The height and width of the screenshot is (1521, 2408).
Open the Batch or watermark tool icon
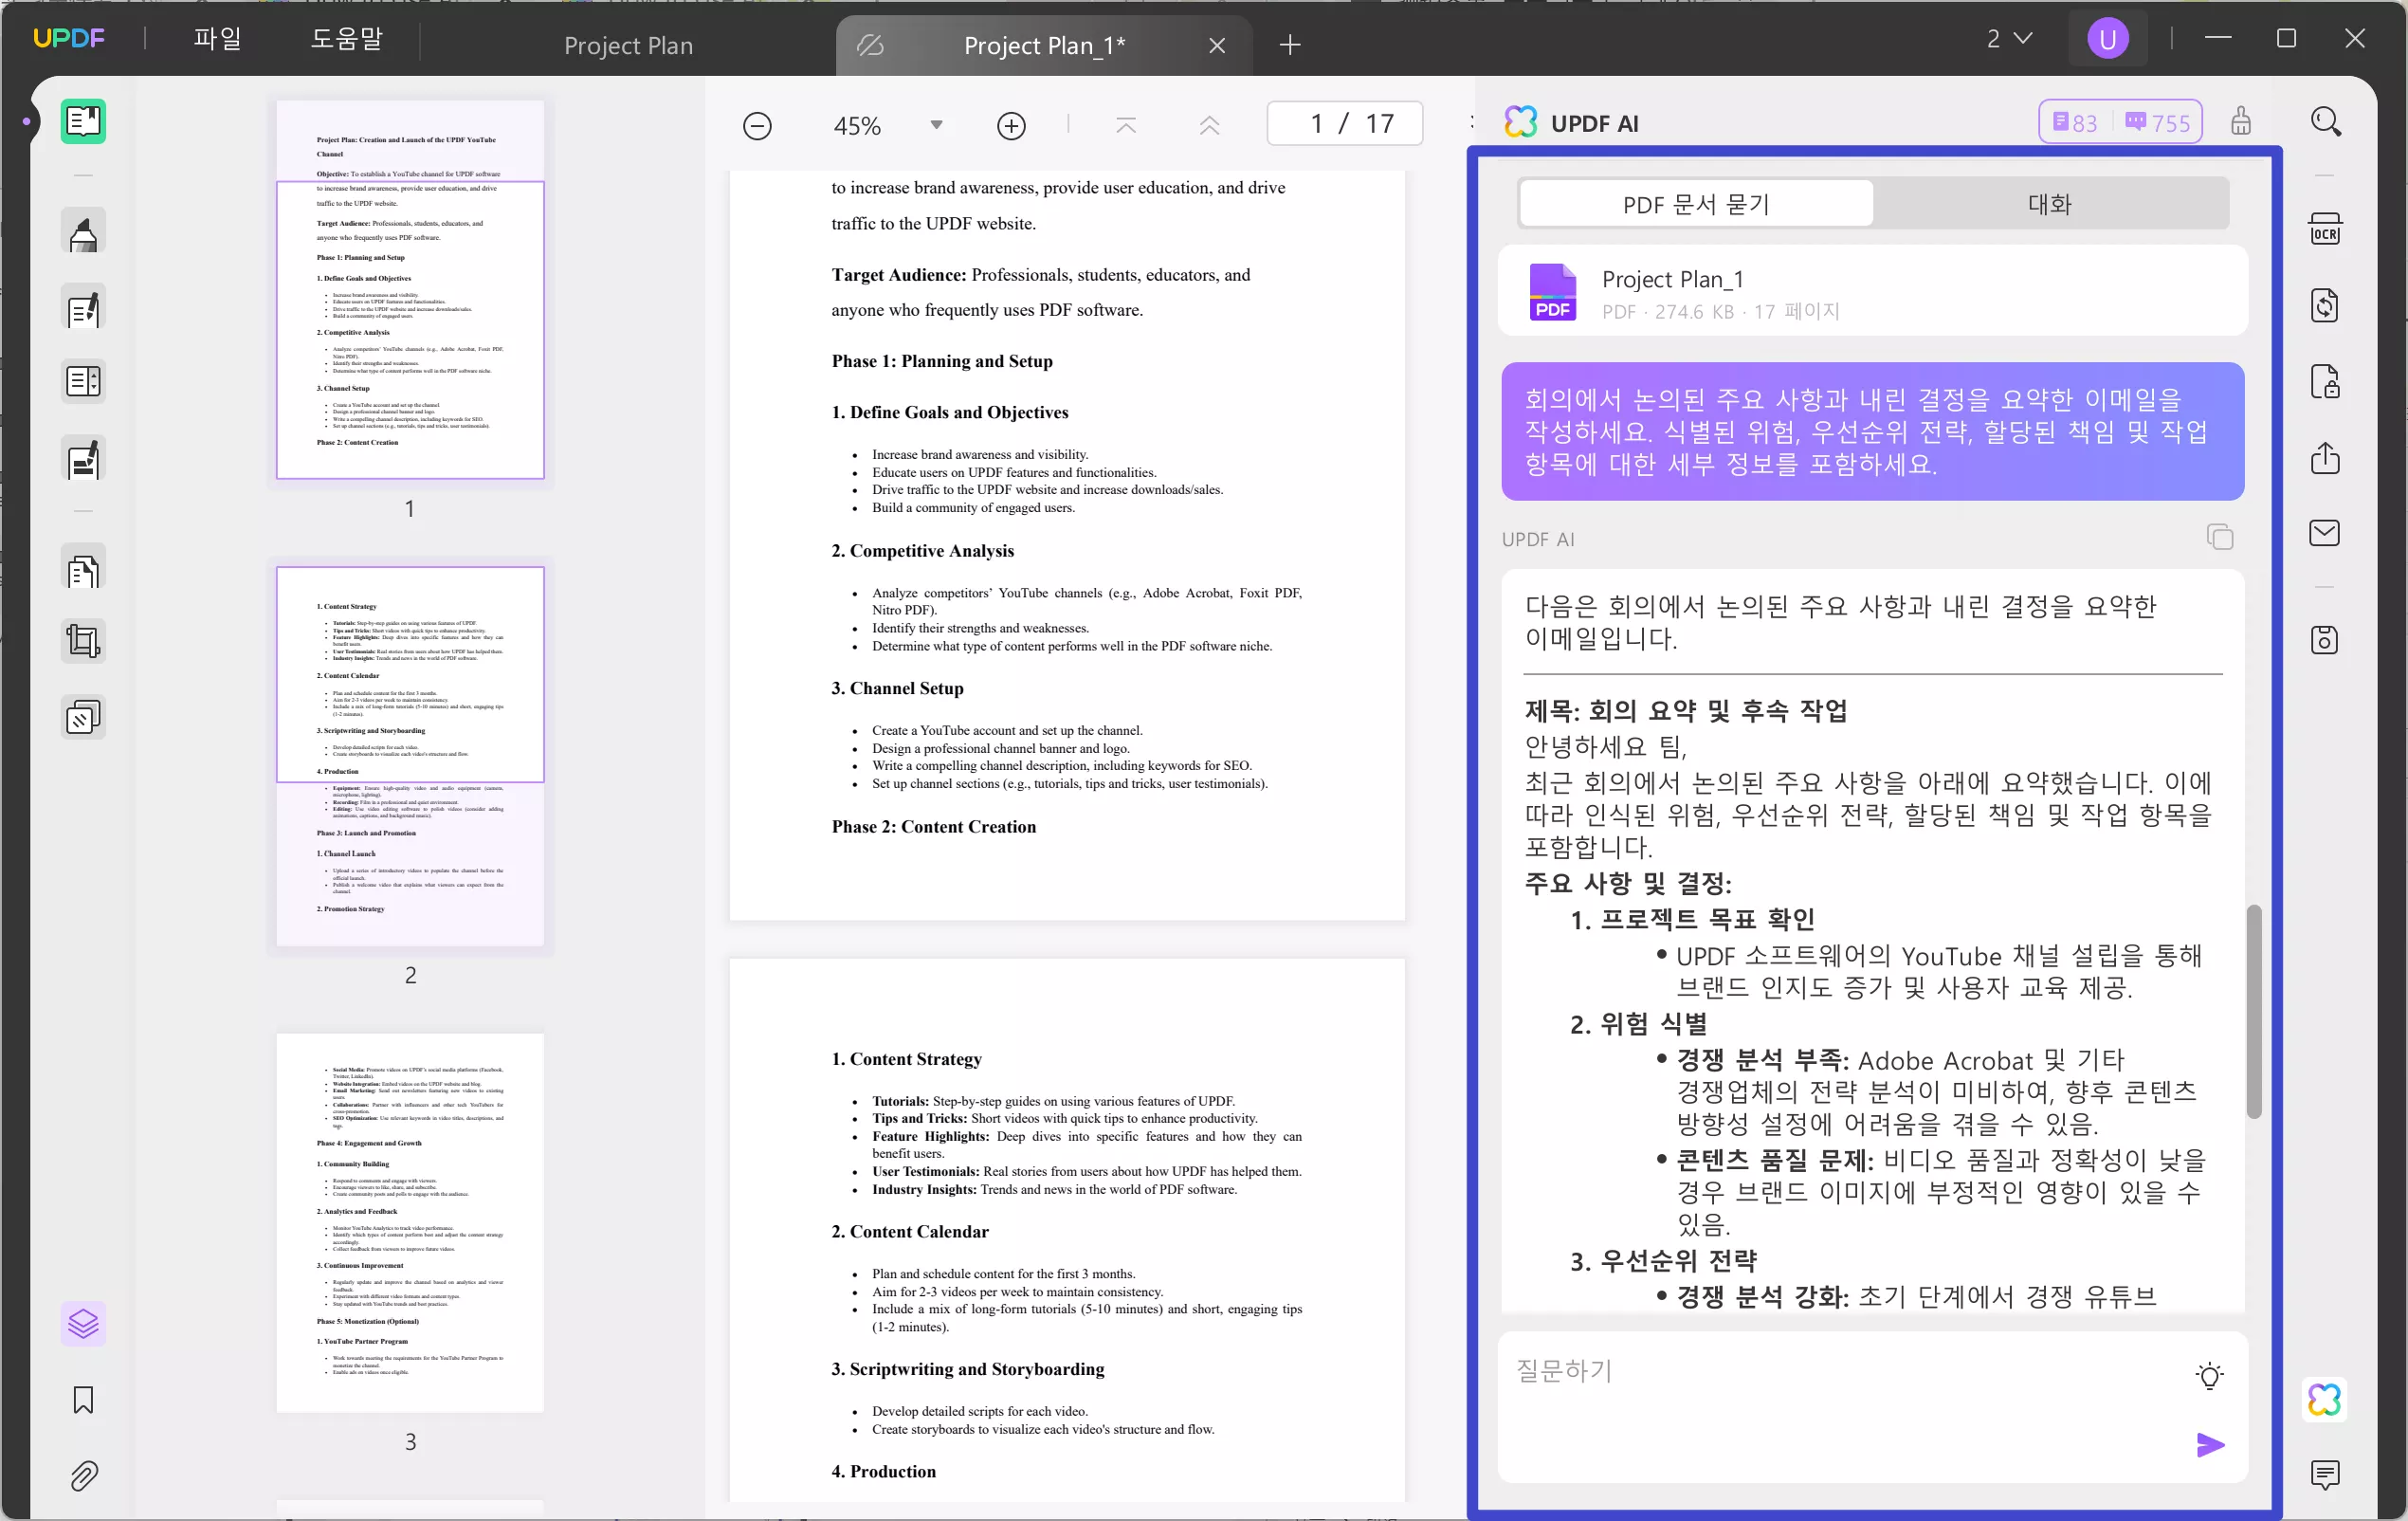[83, 717]
